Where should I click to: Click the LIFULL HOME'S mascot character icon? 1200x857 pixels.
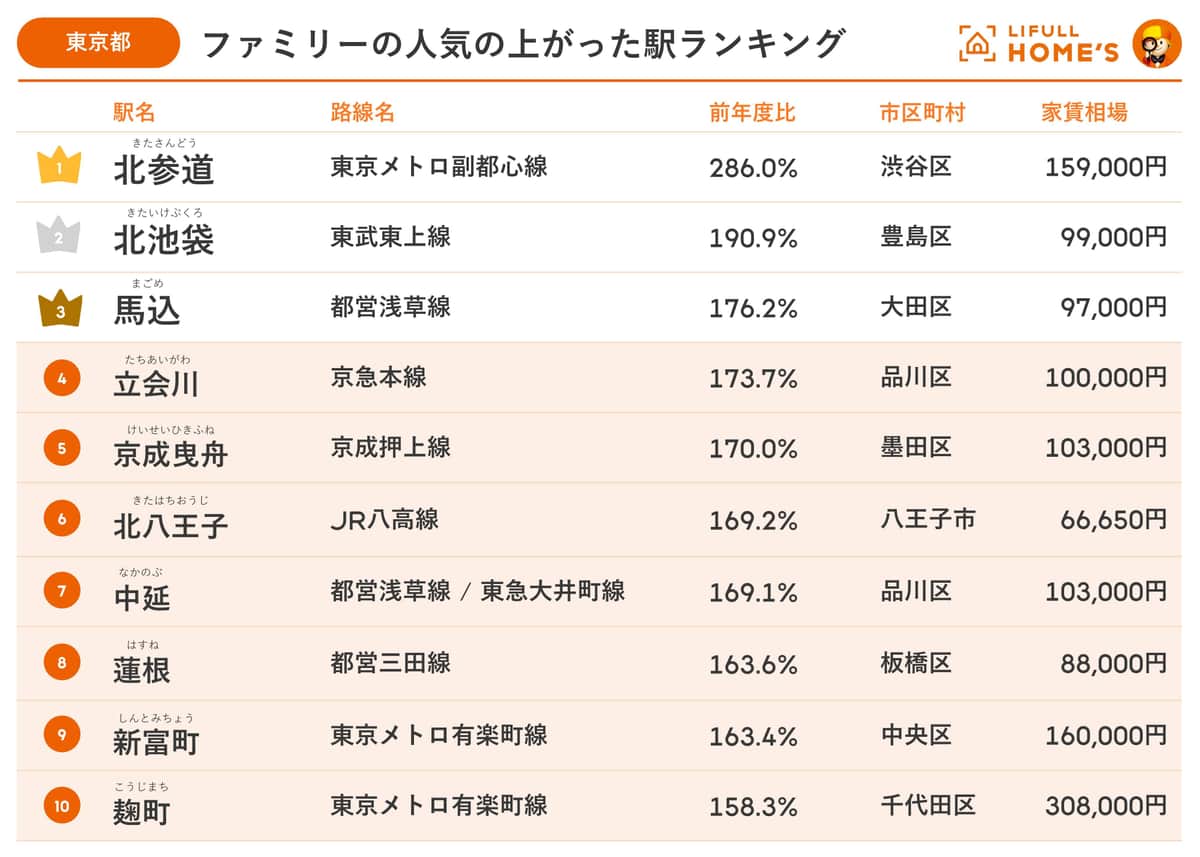tap(1156, 43)
